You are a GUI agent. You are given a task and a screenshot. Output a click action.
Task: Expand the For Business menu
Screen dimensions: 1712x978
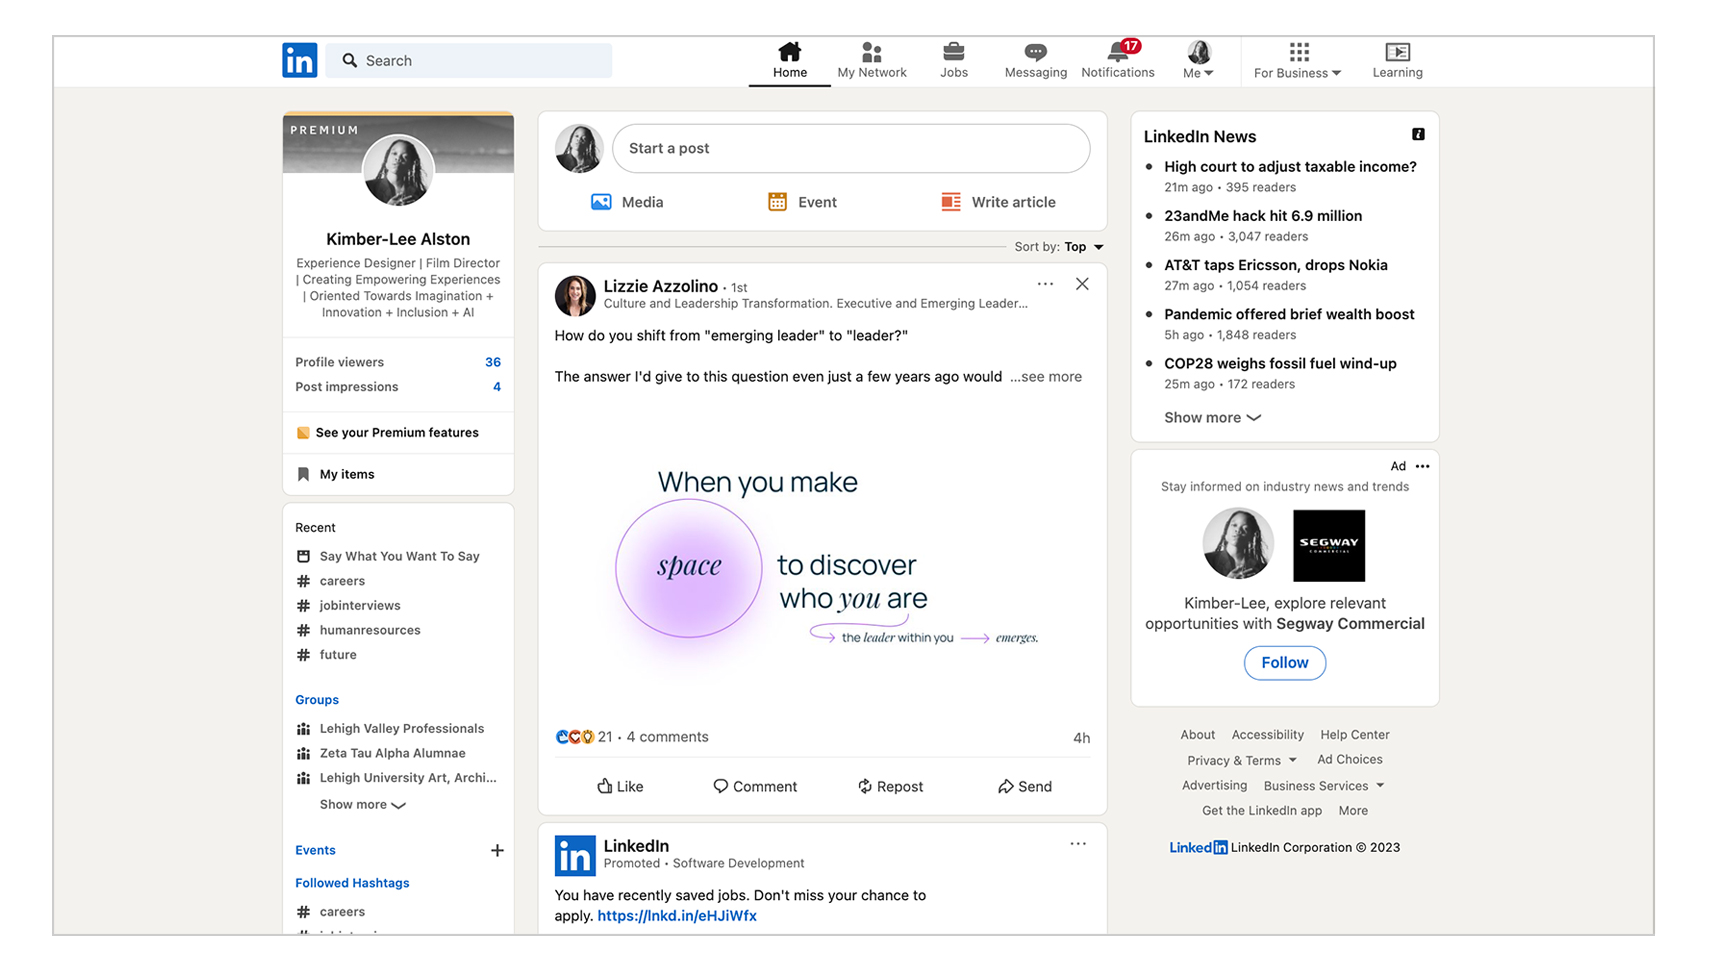pyautogui.click(x=1297, y=61)
